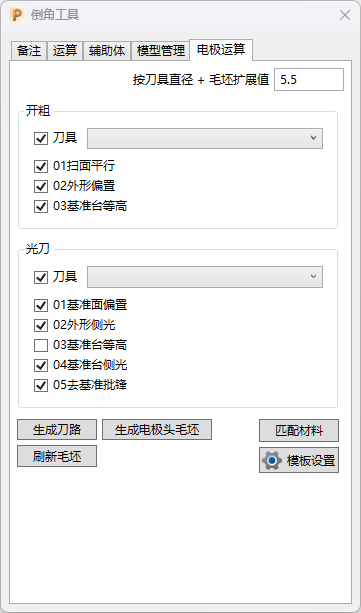The image size is (361, 613).
Task: Click the 生成刀路 button
Action: (57, 430)
